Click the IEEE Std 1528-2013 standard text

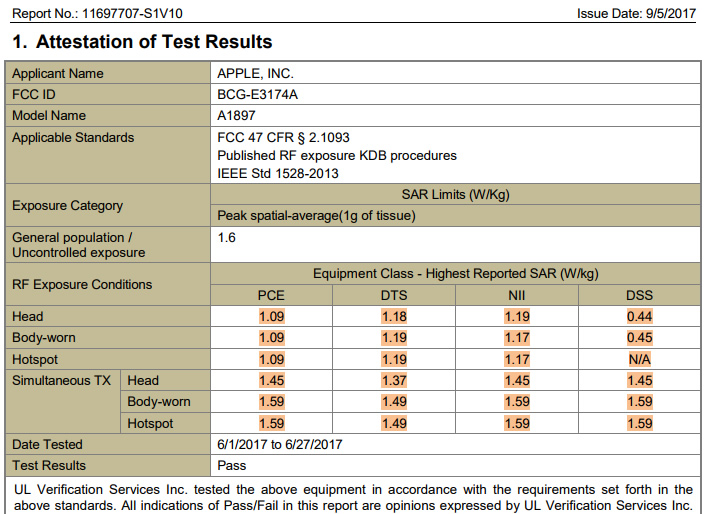277,173
